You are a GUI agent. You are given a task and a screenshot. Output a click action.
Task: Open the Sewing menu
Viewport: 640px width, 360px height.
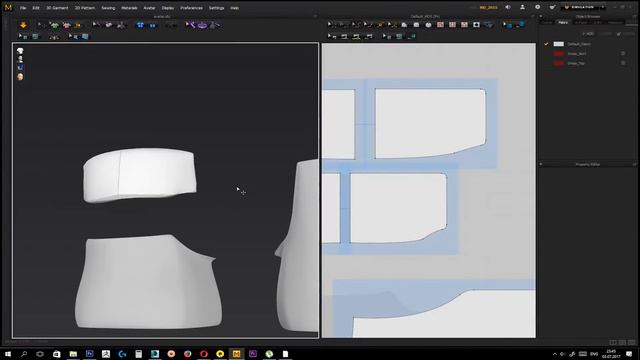tap(108, 8)
